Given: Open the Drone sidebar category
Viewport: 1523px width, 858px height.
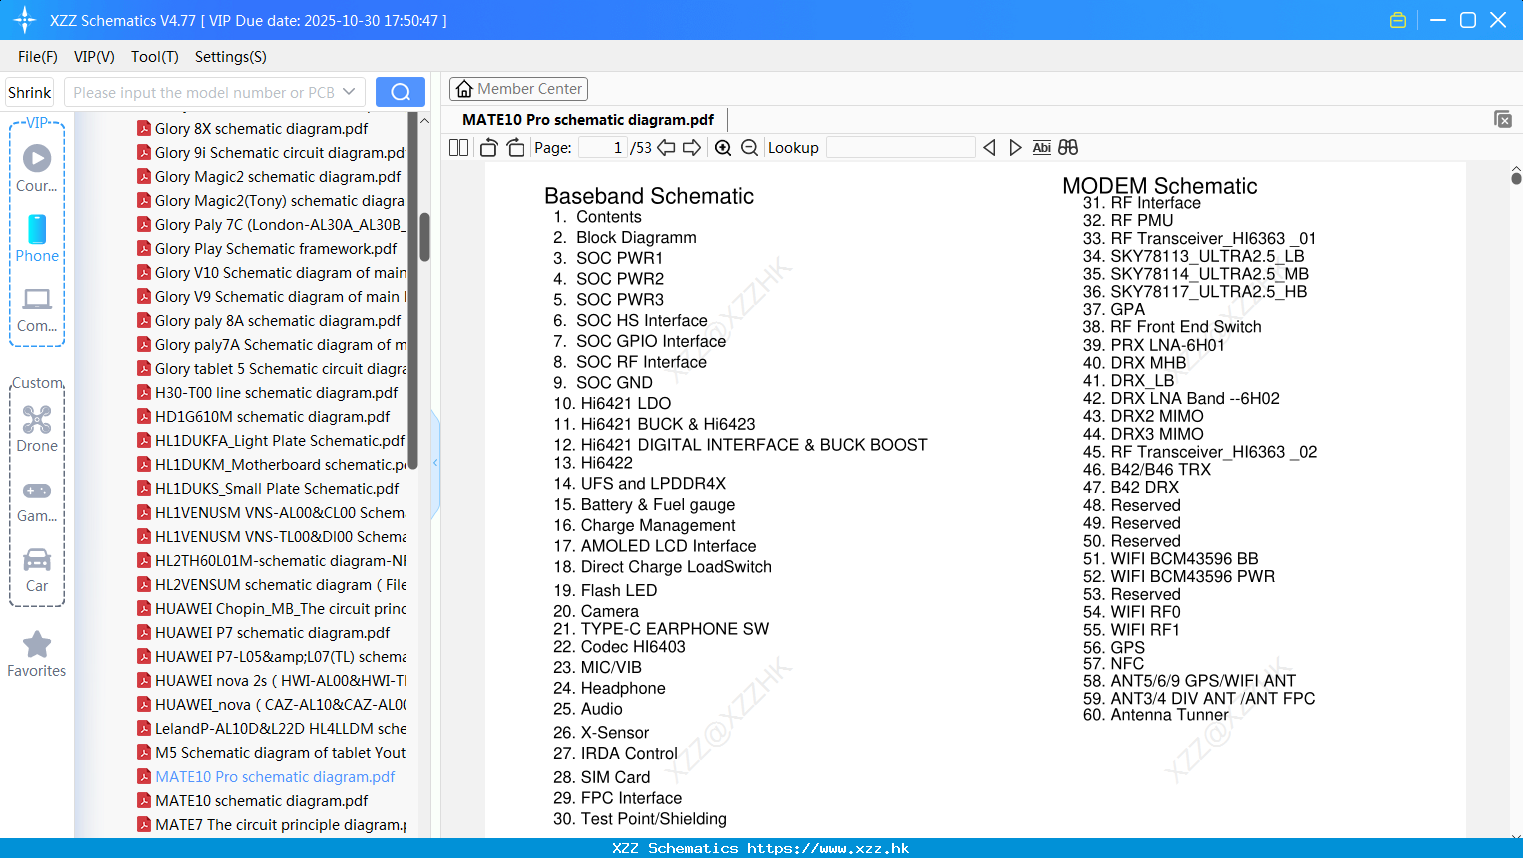Looking at the screenshot, I should click(x=37, y=428).
